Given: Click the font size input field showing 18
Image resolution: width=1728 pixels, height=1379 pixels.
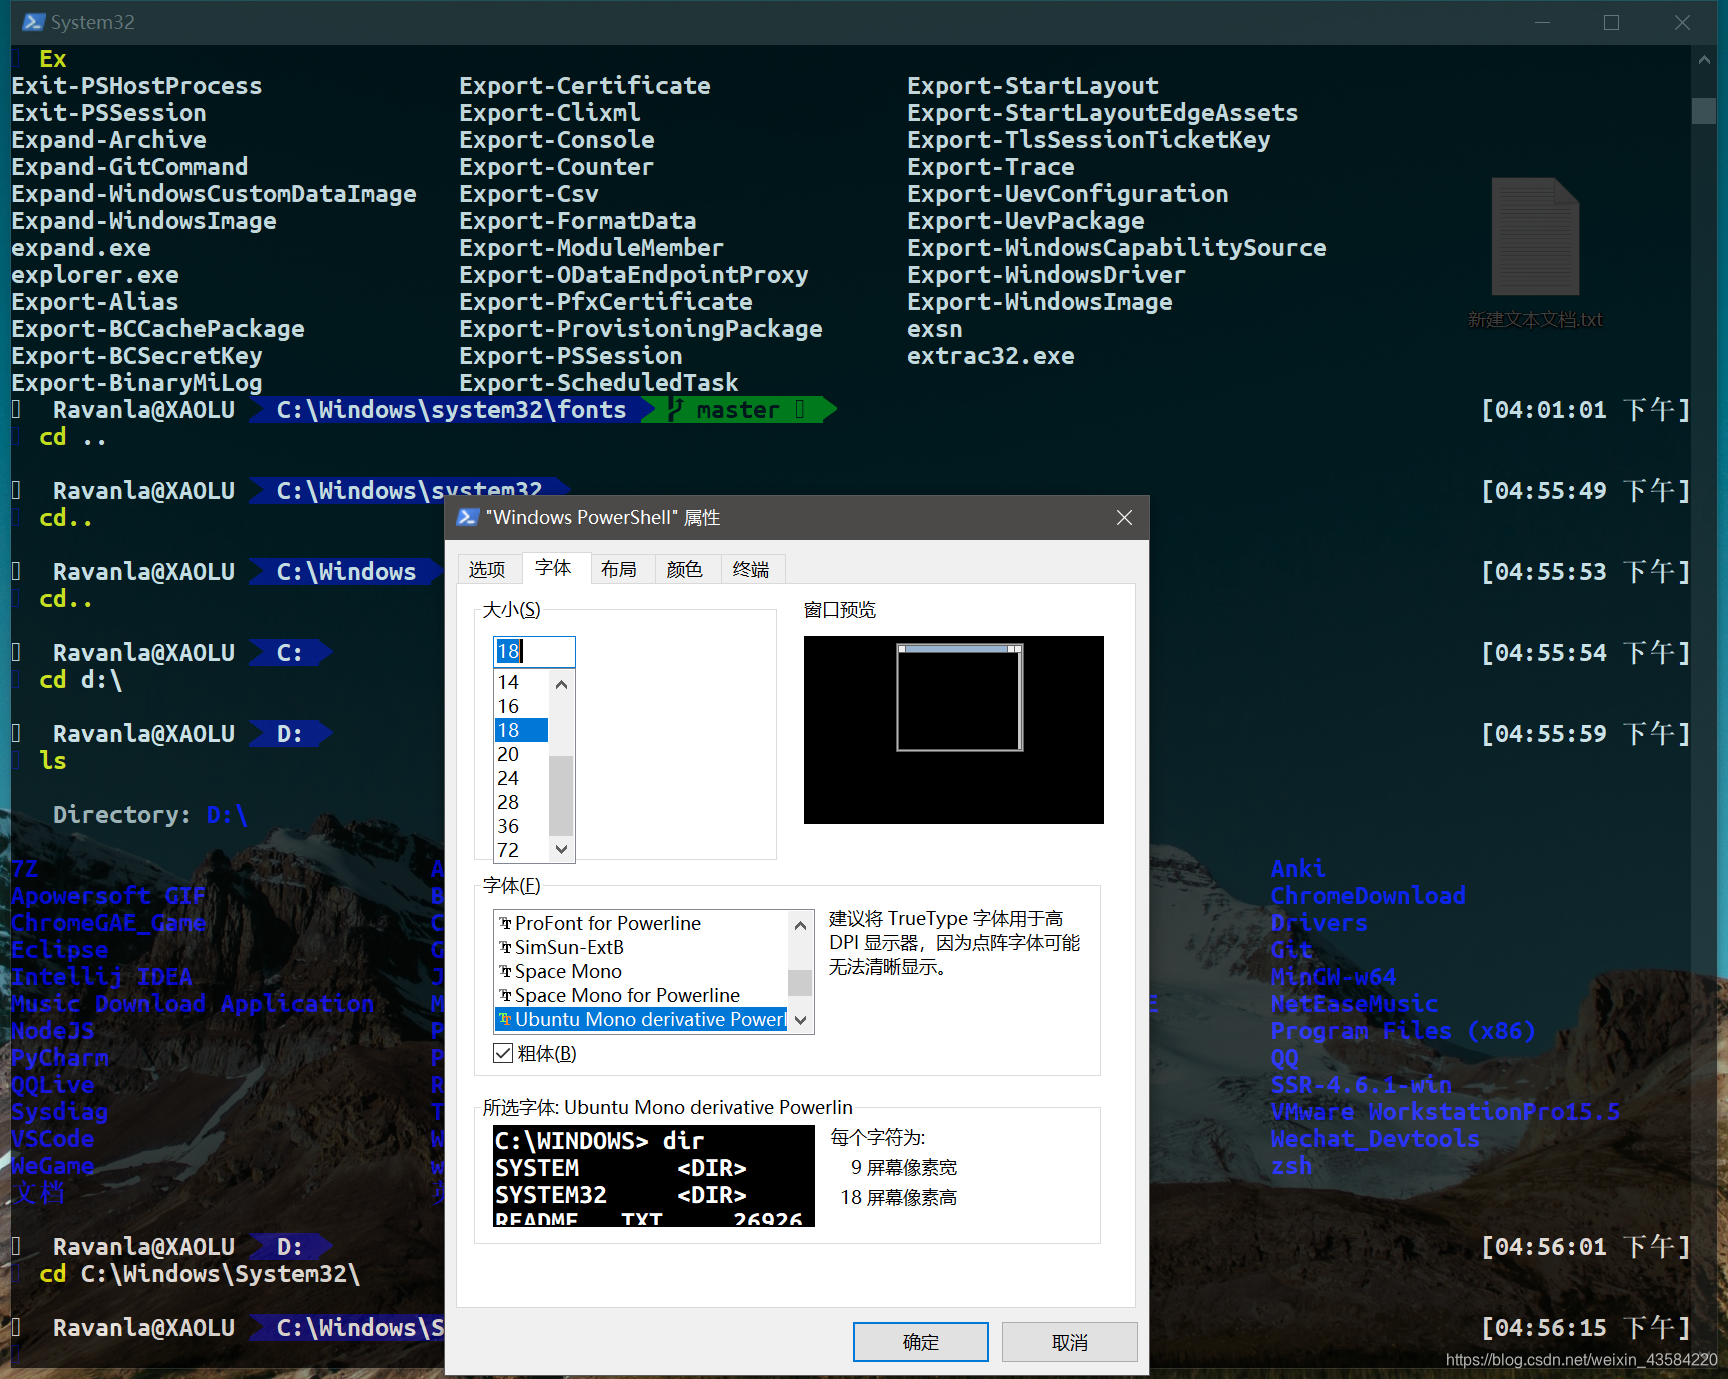Looking at the screenshot, I should coord(534,651).
